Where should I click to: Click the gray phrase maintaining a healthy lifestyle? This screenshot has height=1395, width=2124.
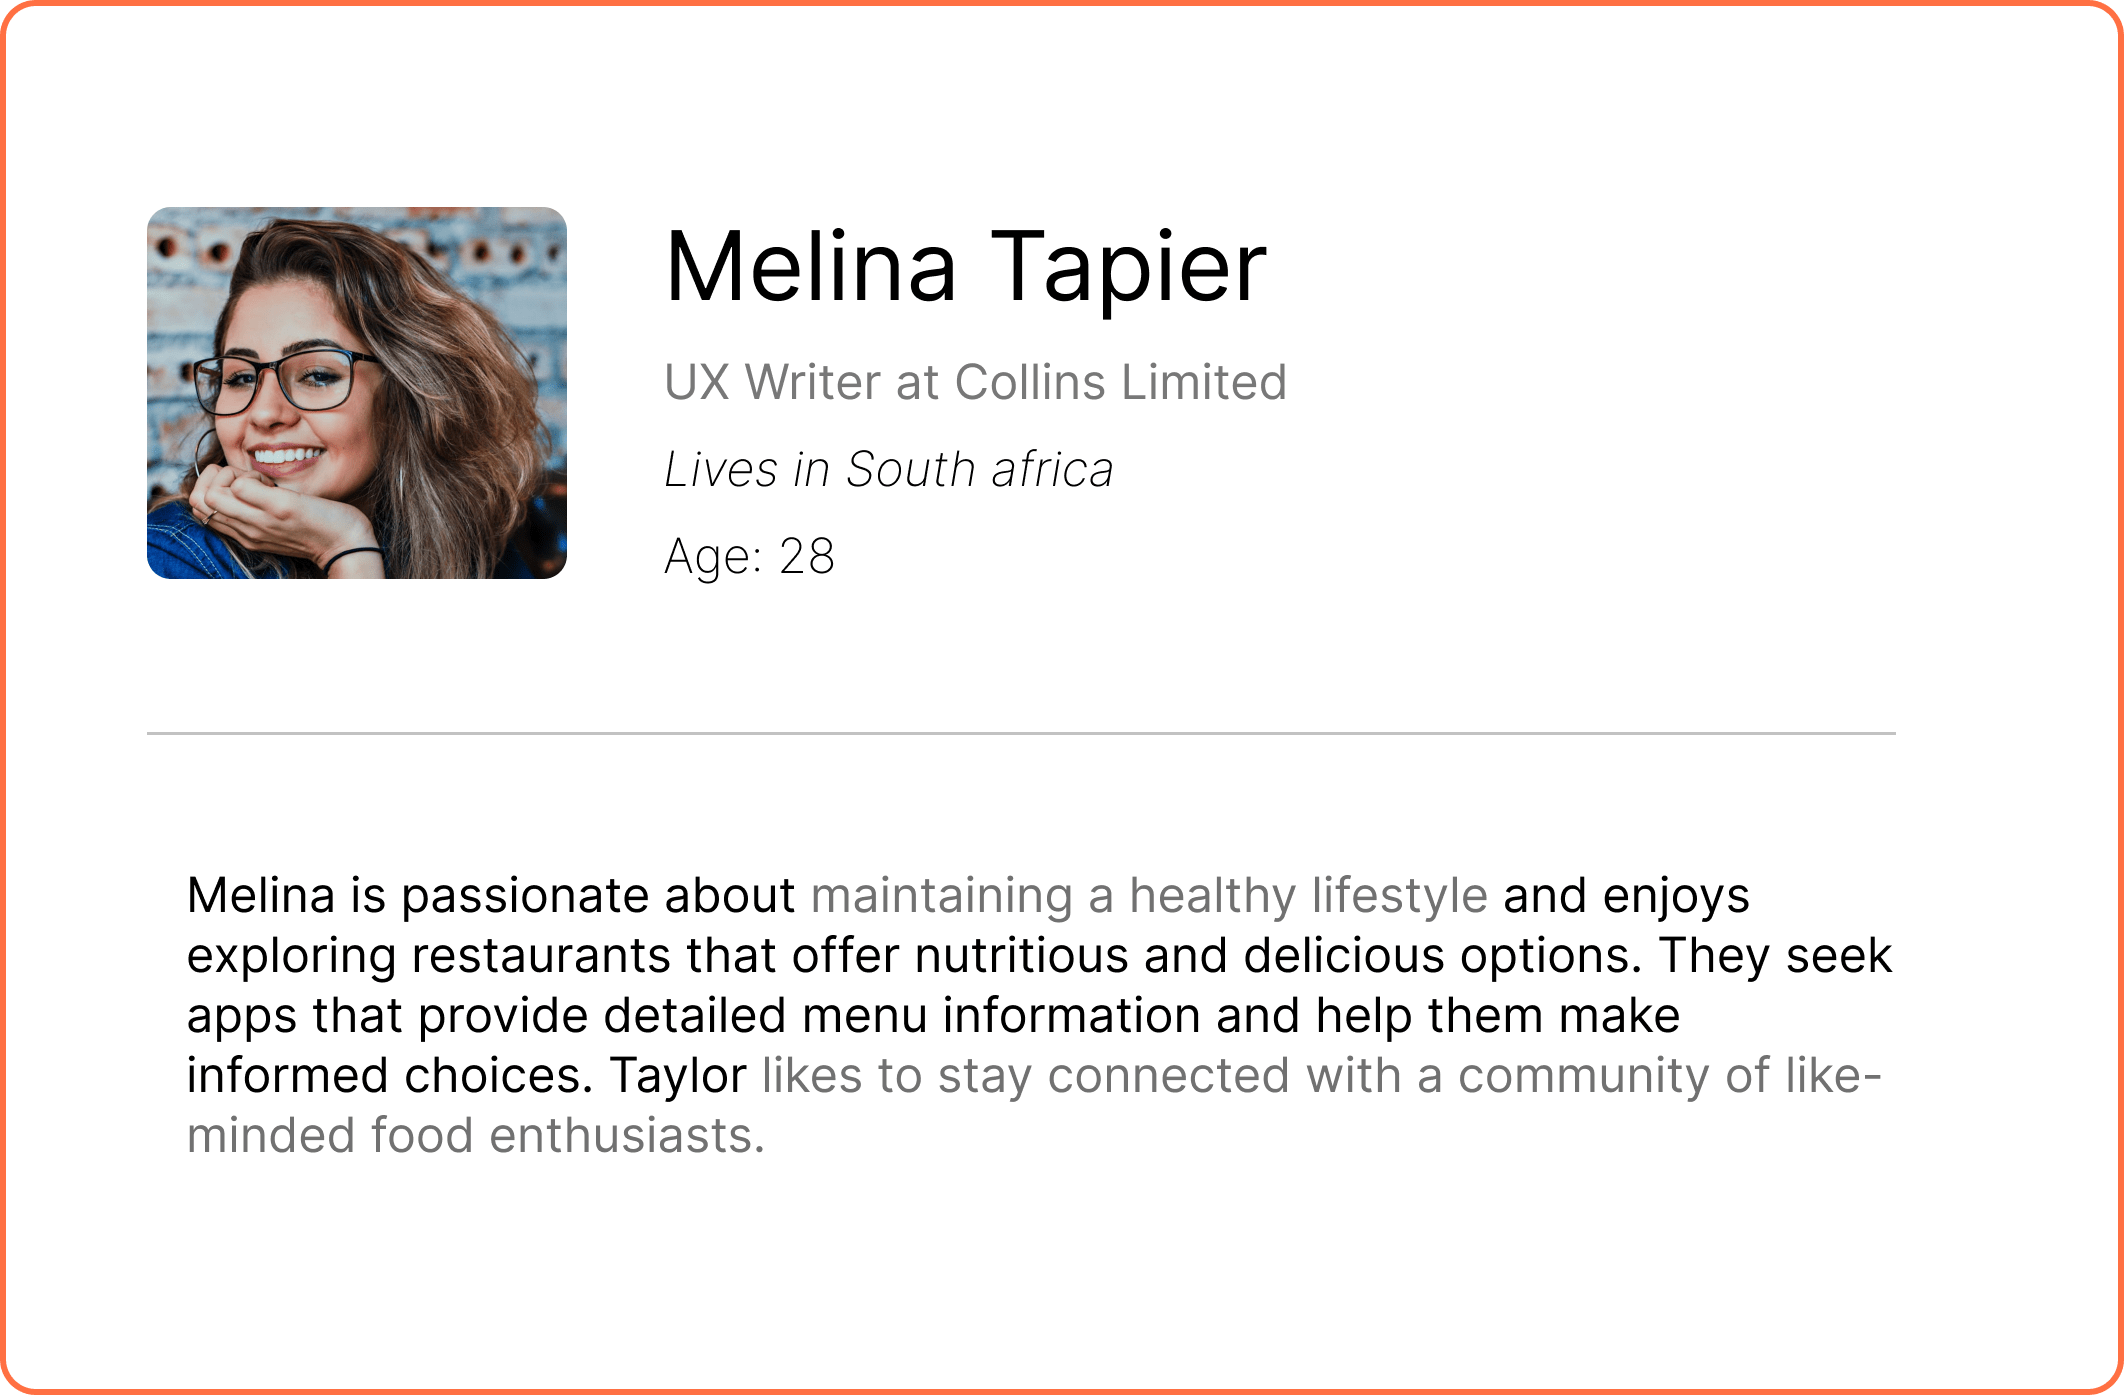(1149, 895)
